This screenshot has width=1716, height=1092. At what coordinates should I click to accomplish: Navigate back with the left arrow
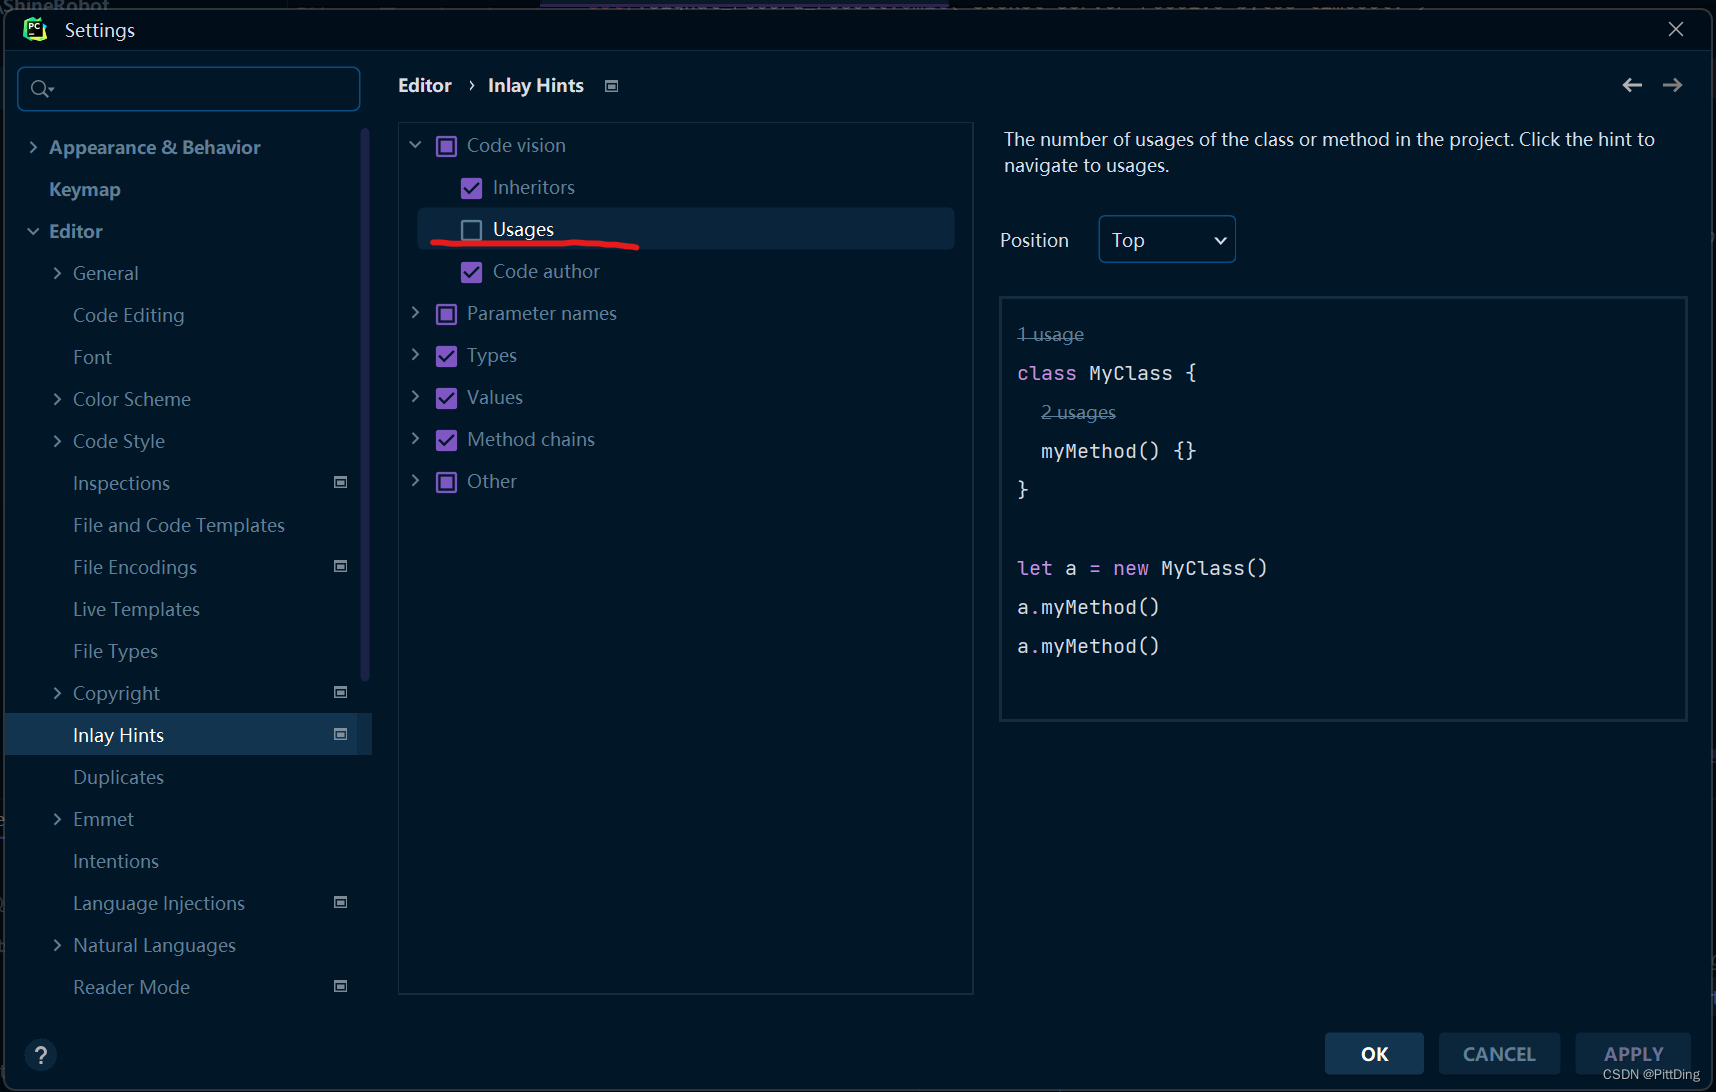[x=1632, y=85]
